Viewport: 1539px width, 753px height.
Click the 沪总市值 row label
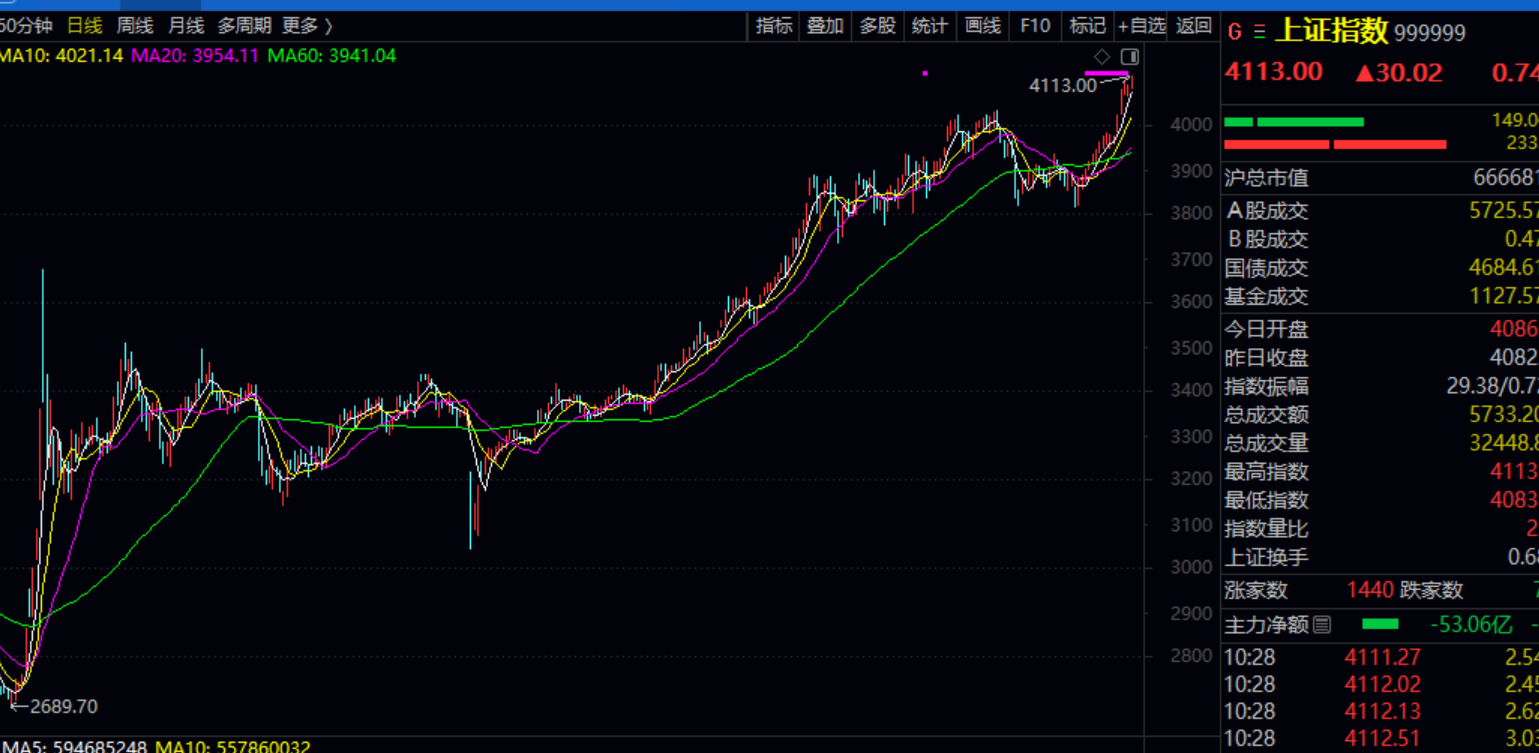(1266, 178)
